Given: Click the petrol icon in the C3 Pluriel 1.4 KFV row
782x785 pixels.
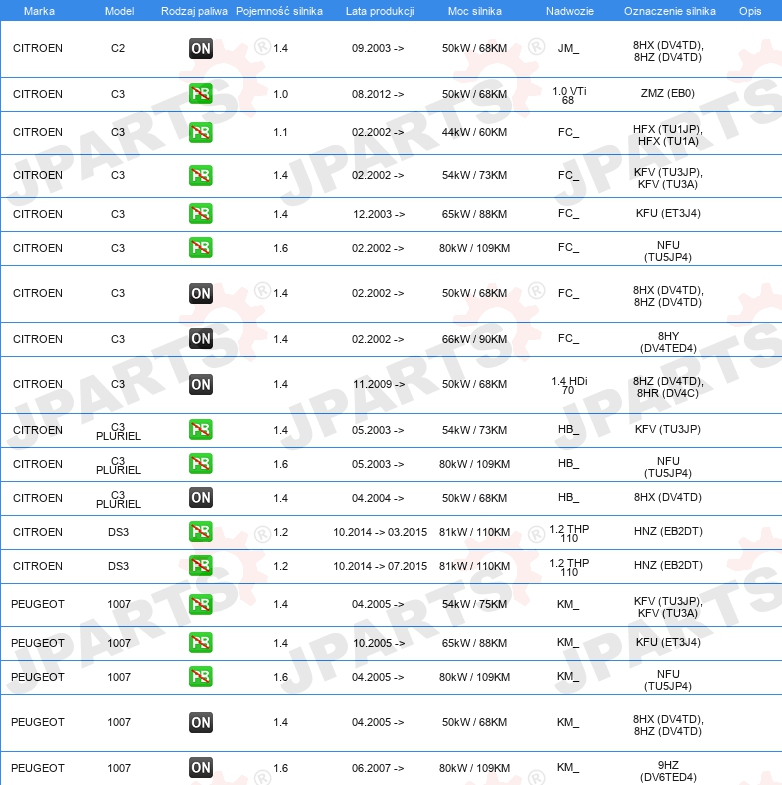Looking at the screenshot, I should coord(201,430).
